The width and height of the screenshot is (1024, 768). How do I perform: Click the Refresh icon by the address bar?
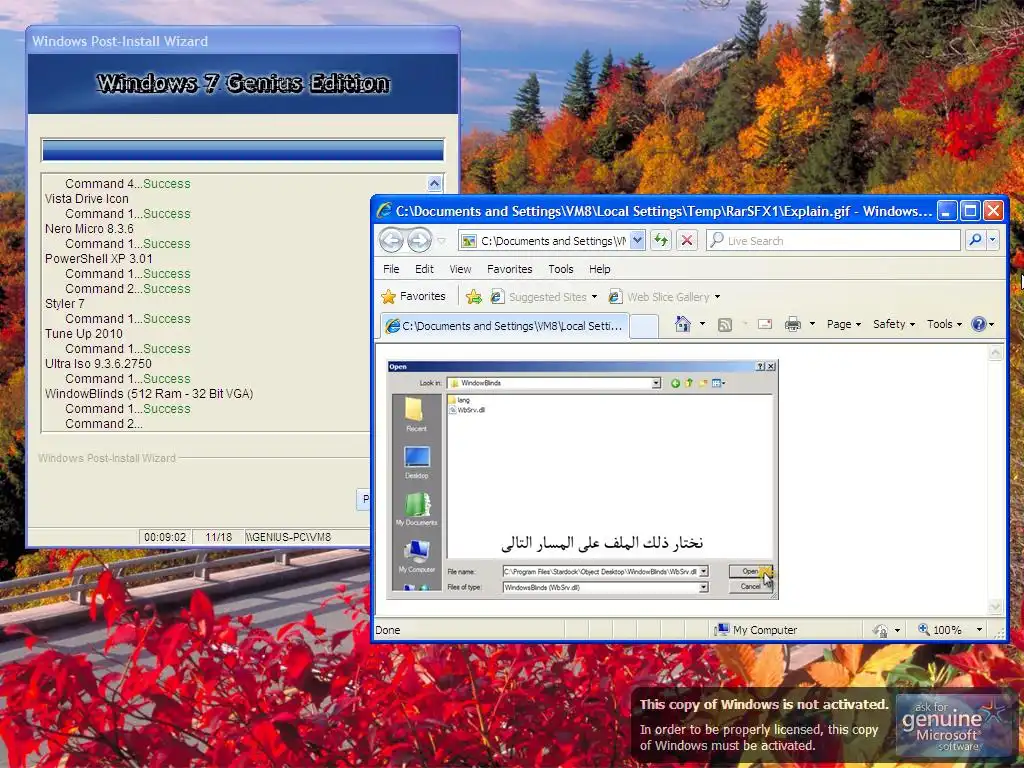click(x=661, y=240)
